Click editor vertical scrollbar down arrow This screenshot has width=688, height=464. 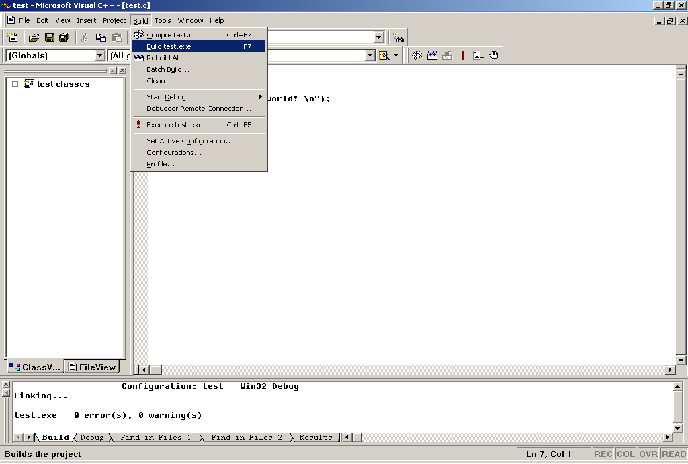681,360
